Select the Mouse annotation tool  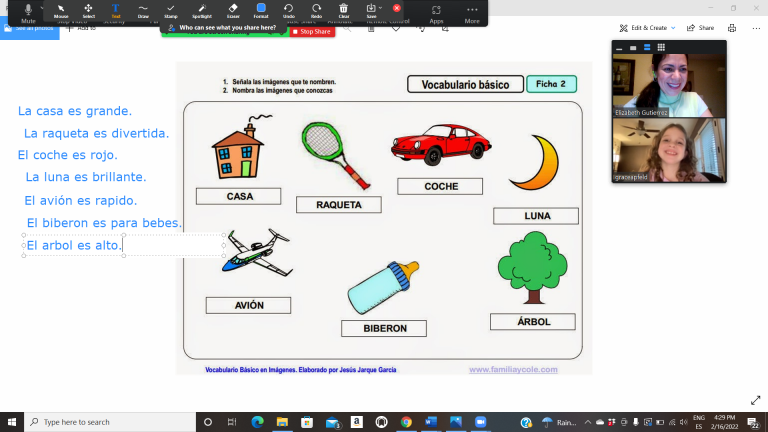click(61, 11)
